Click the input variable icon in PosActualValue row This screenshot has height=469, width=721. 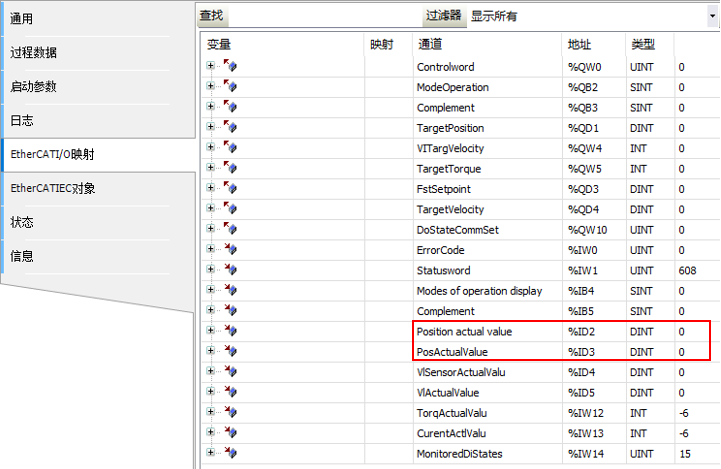[230, 350]
